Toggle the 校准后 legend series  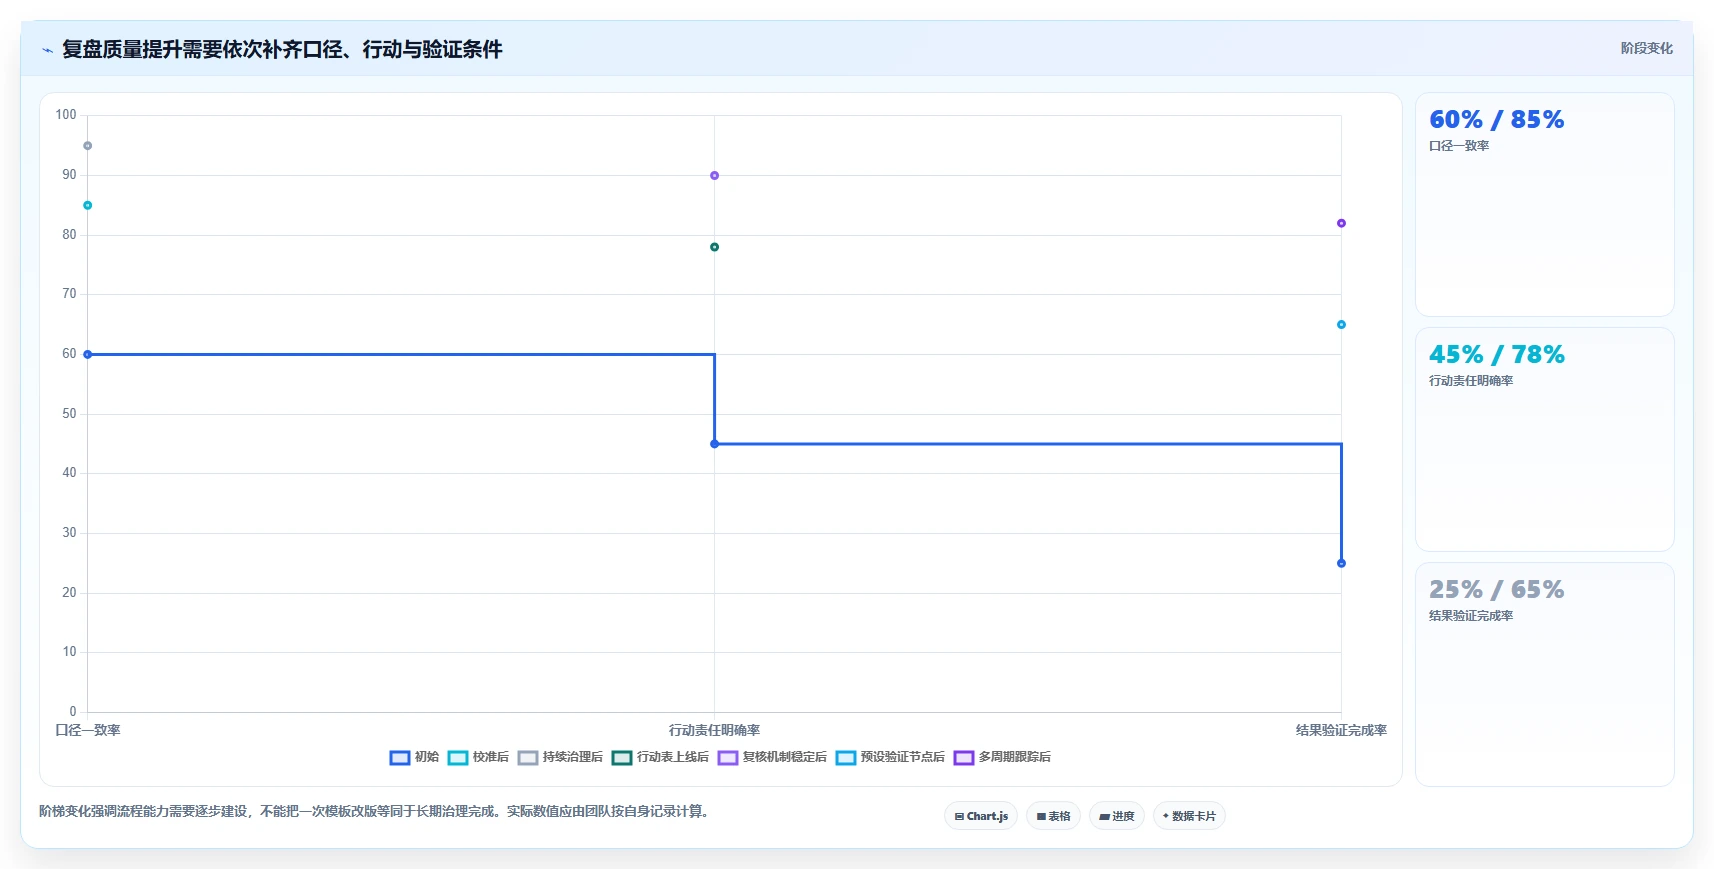[x=478, y=757]
